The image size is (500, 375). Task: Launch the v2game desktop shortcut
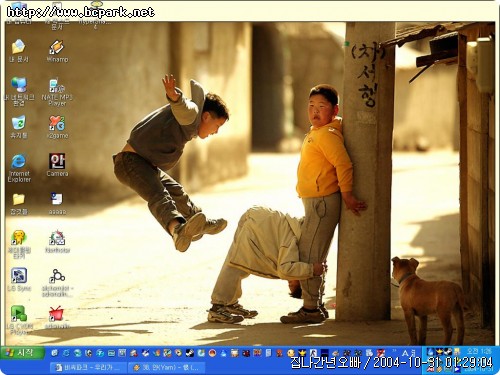coord(57,127)
